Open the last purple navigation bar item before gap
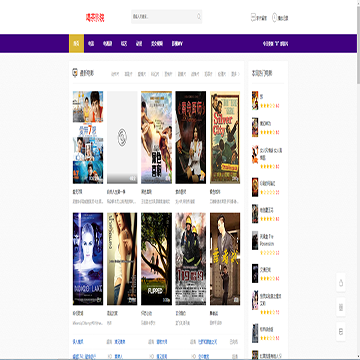 pos(177,43)
